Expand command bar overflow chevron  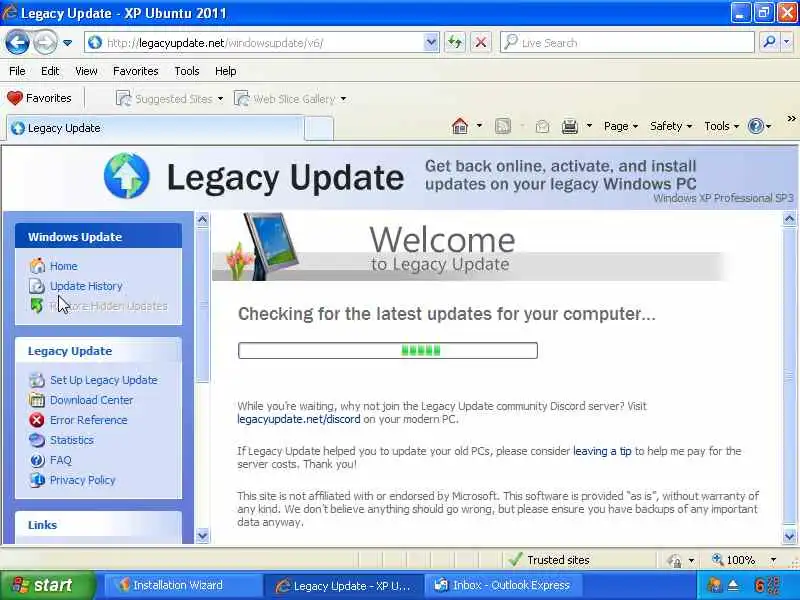coord(791,119)
